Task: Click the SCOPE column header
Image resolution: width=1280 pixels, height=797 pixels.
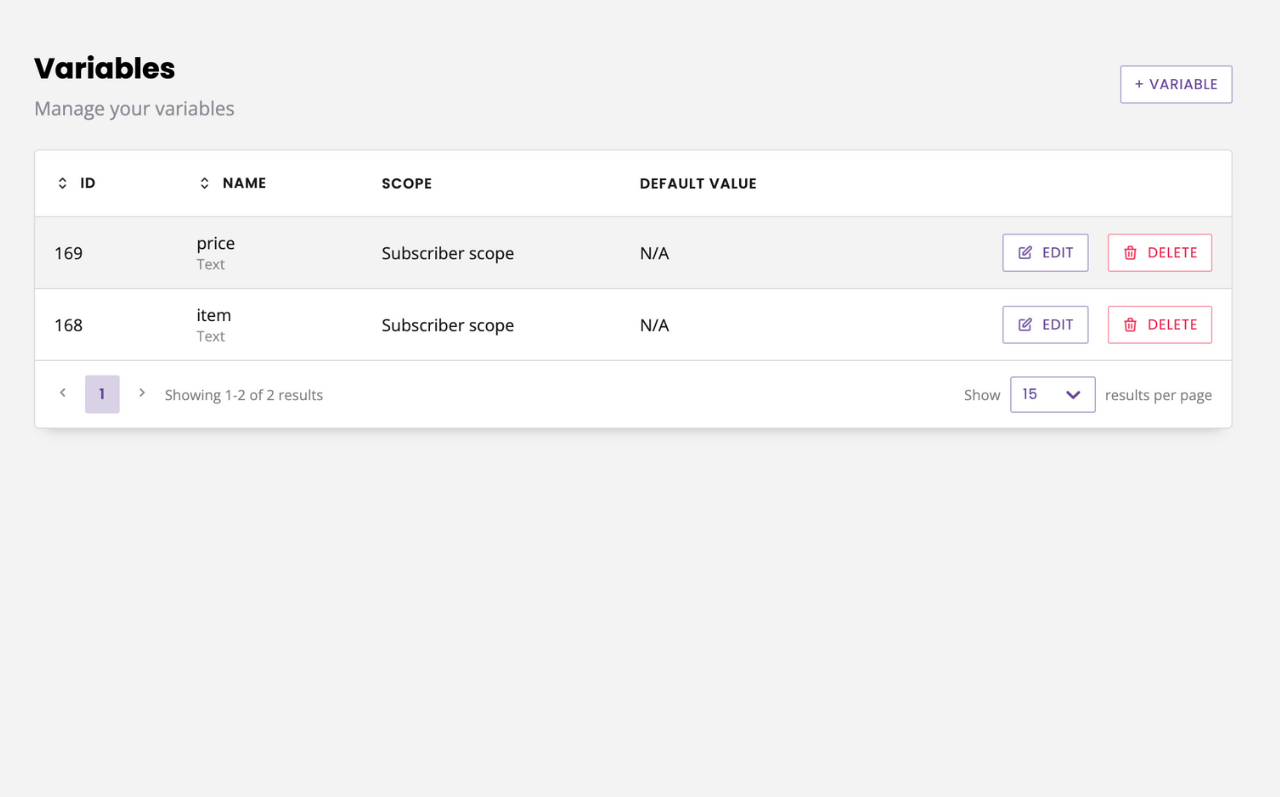Action: [406, 184]
